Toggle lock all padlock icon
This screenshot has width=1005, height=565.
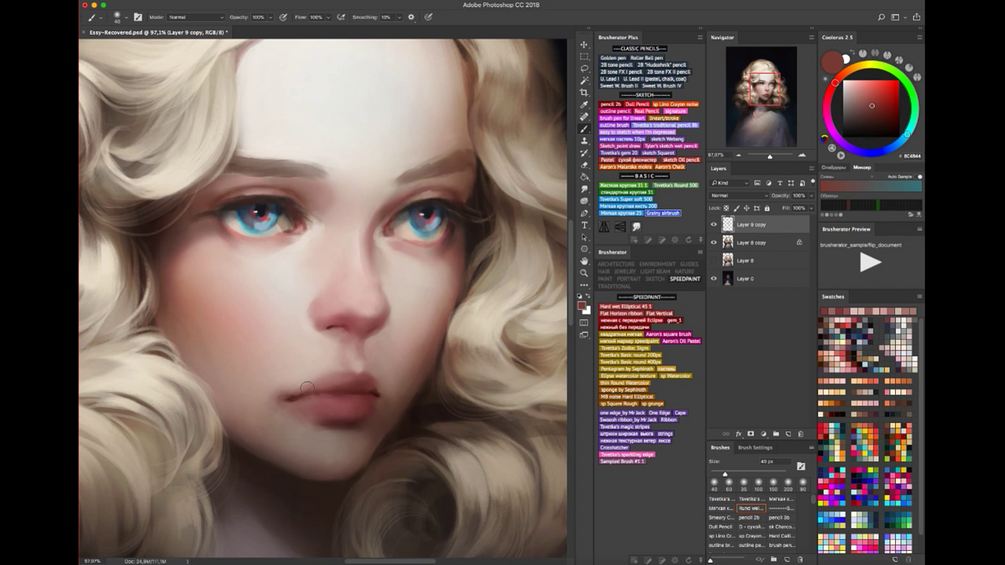(767, 208)
